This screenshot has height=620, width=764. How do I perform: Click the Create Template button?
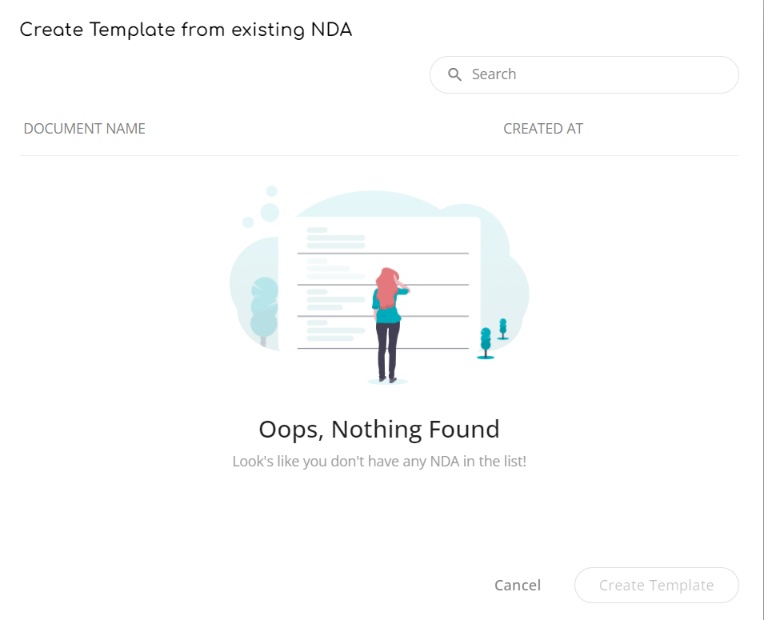656,585
